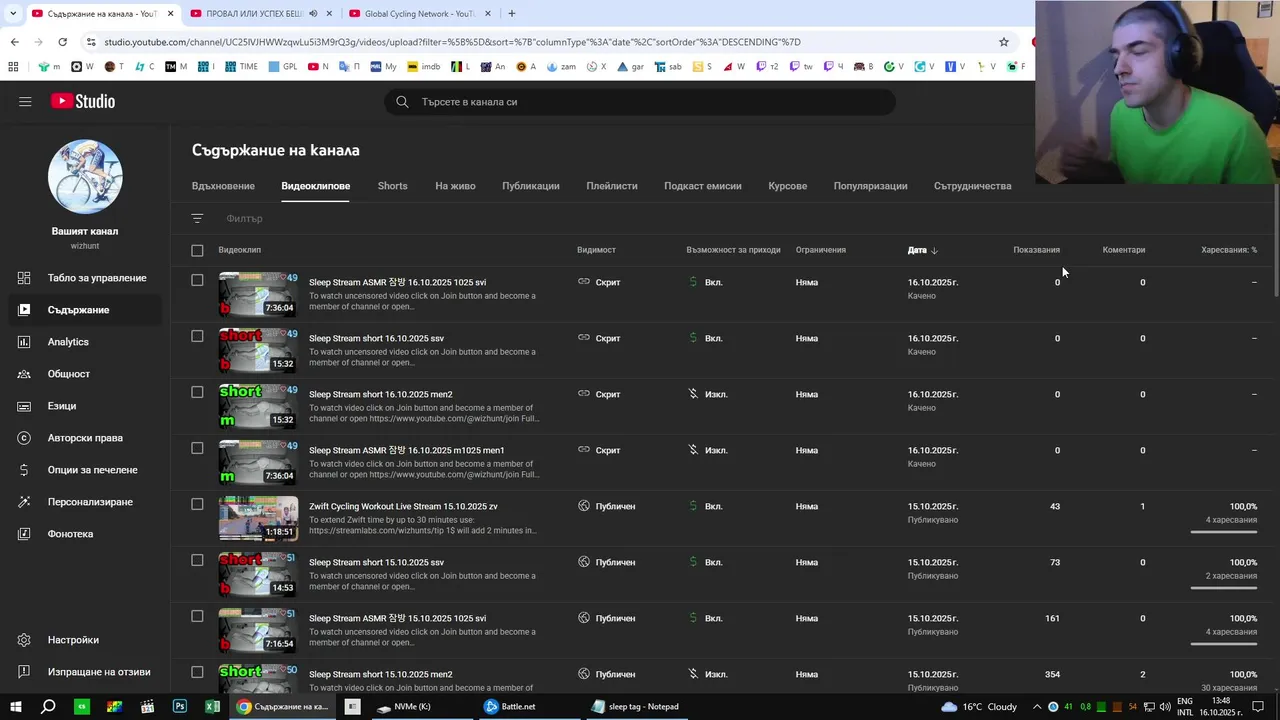
Task: Open visibility dropdown for Zwift Cycling Workout (Публичен)
Action: click(x=606, y=506)
